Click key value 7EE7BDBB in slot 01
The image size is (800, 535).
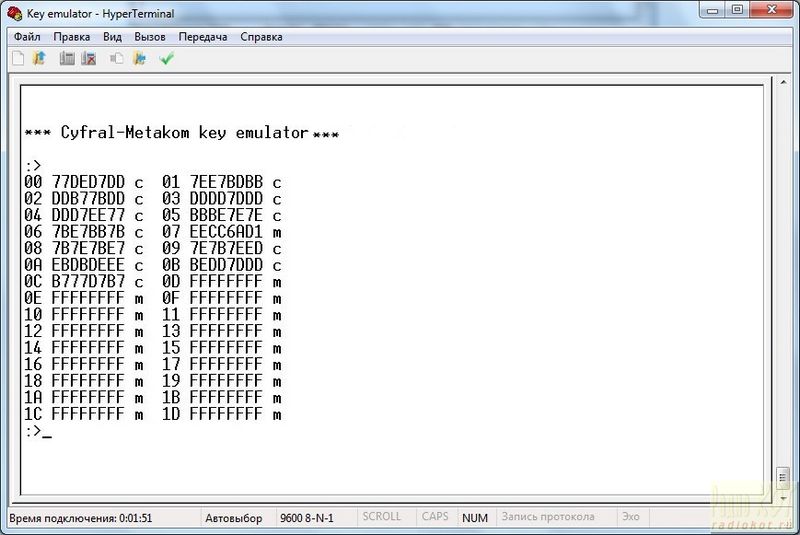point(226,182)
